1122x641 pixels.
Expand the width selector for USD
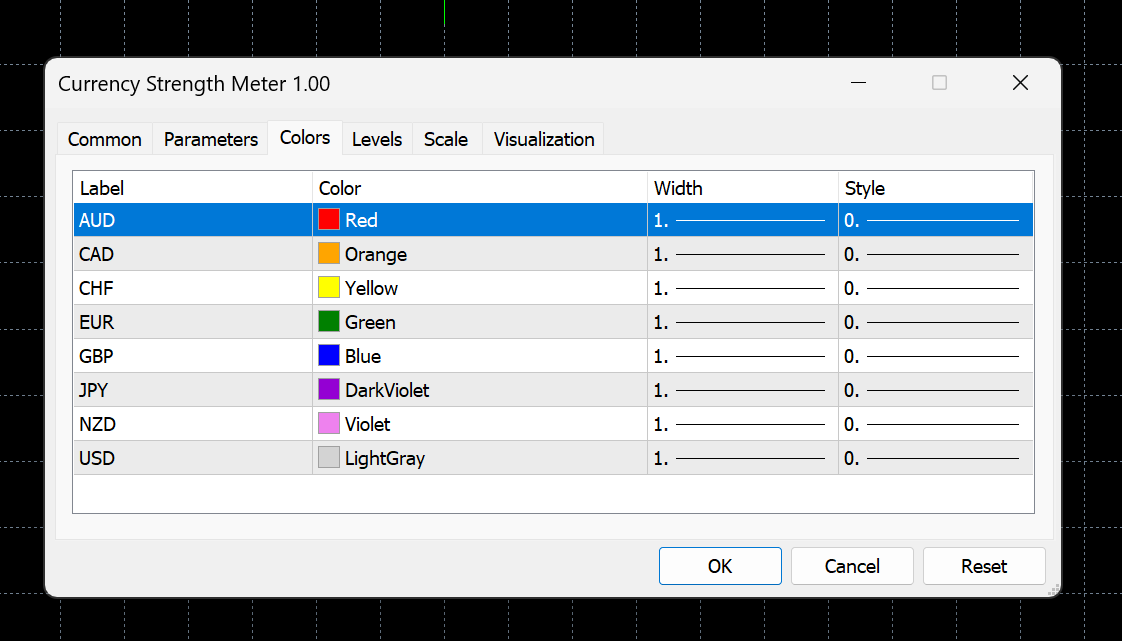[742, 458]
